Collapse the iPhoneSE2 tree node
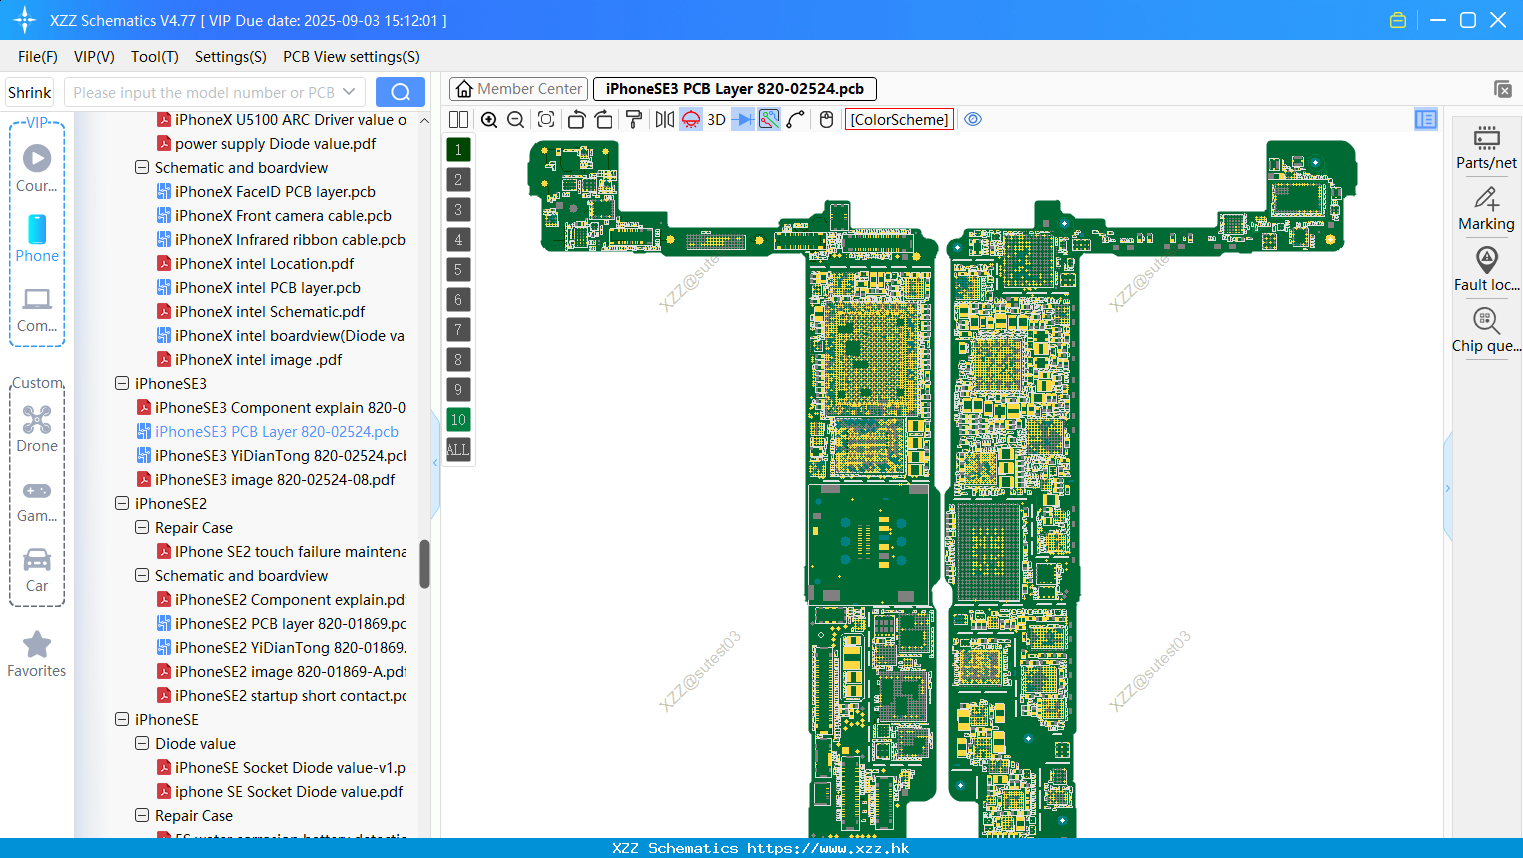 [x=122, y=503]
